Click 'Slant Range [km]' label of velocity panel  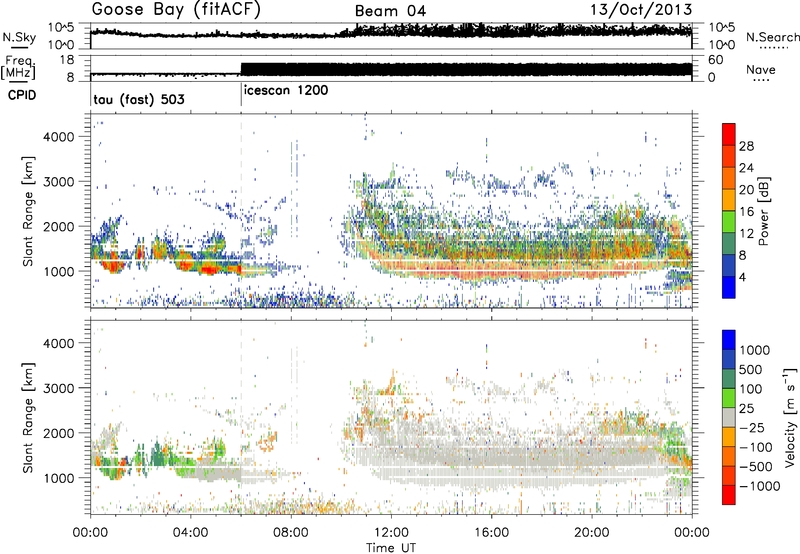pyautogui.click(x=28, y=418)
